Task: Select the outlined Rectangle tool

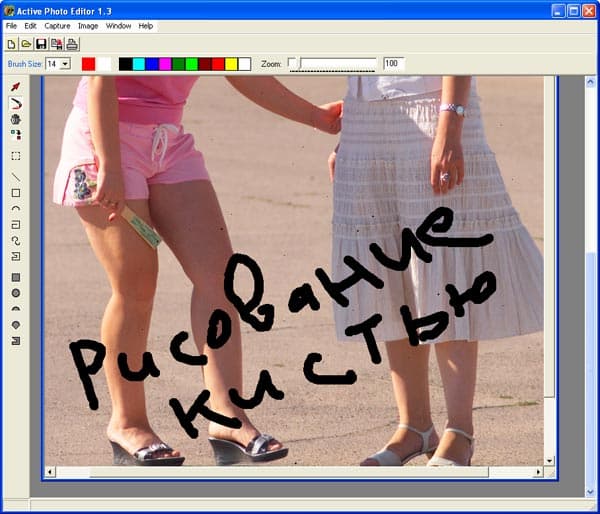Action: [16, 193]
